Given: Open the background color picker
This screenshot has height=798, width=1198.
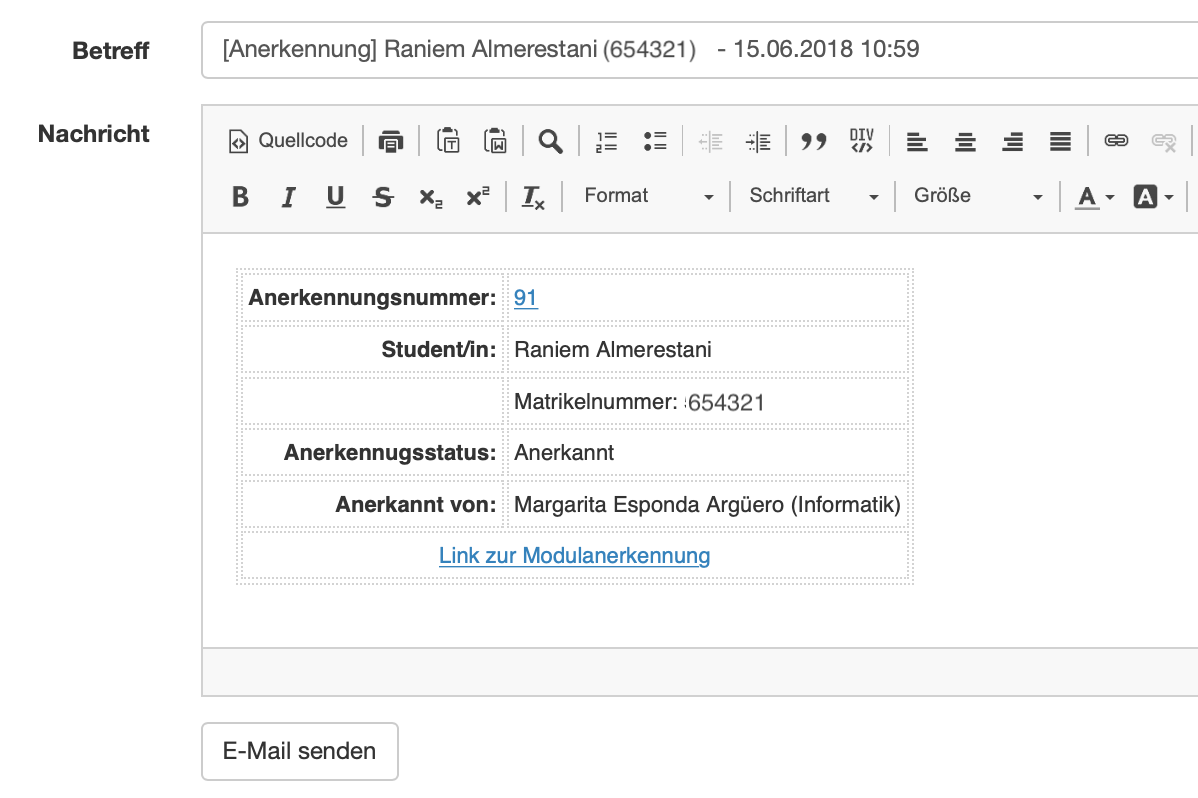Looking at the screenshot, I should [1154, 196].
